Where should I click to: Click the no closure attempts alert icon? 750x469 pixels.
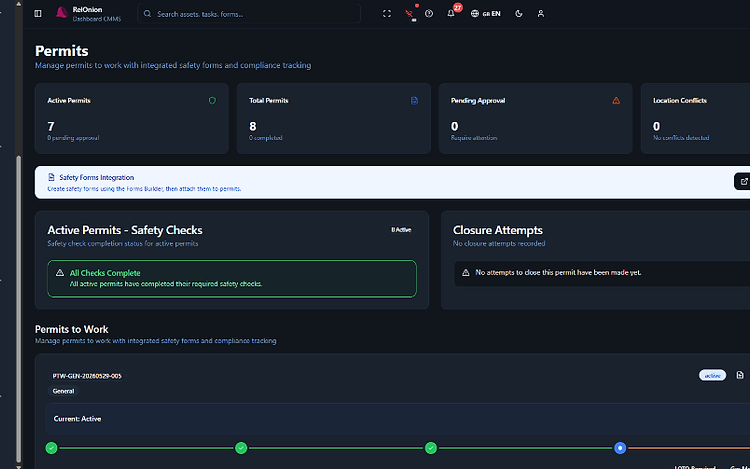tap(465, 273)
